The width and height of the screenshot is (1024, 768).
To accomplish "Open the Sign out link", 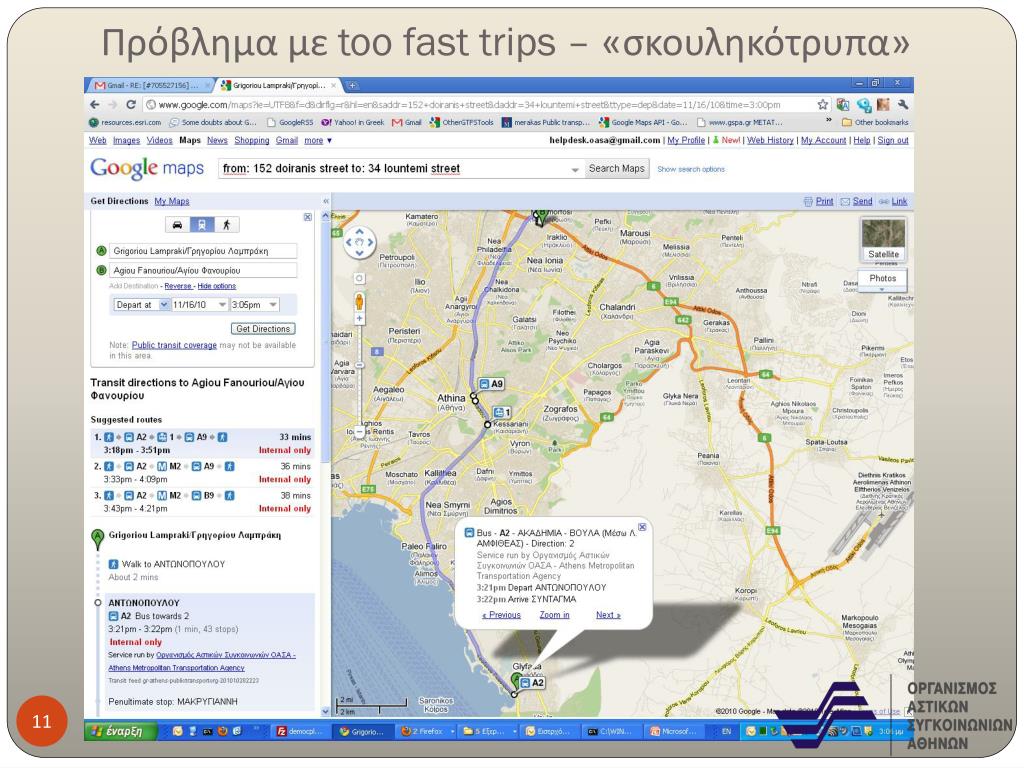I will [893, 140].
